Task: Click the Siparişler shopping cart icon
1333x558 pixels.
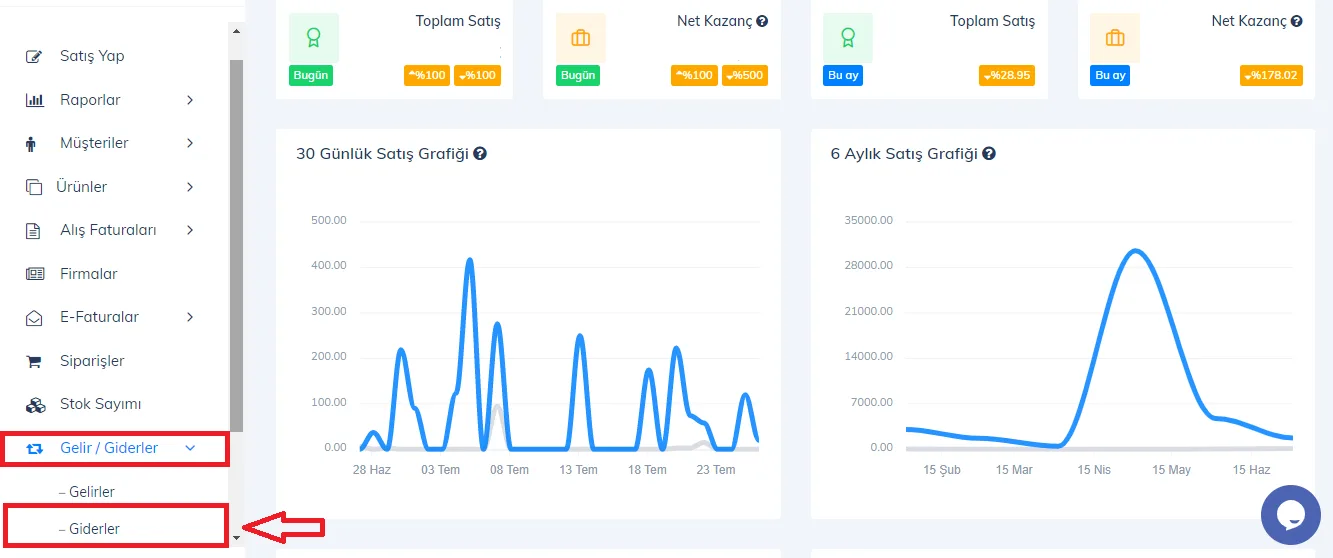Action: (34, 361)
